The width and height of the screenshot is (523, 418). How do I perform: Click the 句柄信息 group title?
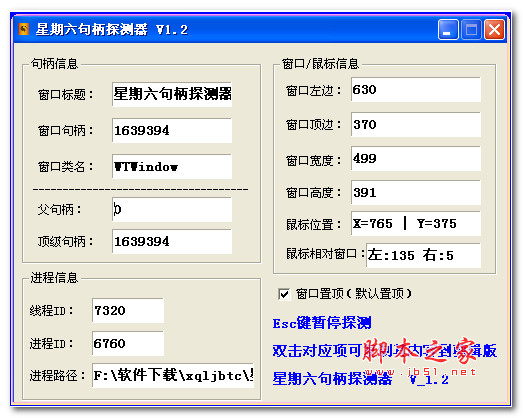click(x=54, y=64)
